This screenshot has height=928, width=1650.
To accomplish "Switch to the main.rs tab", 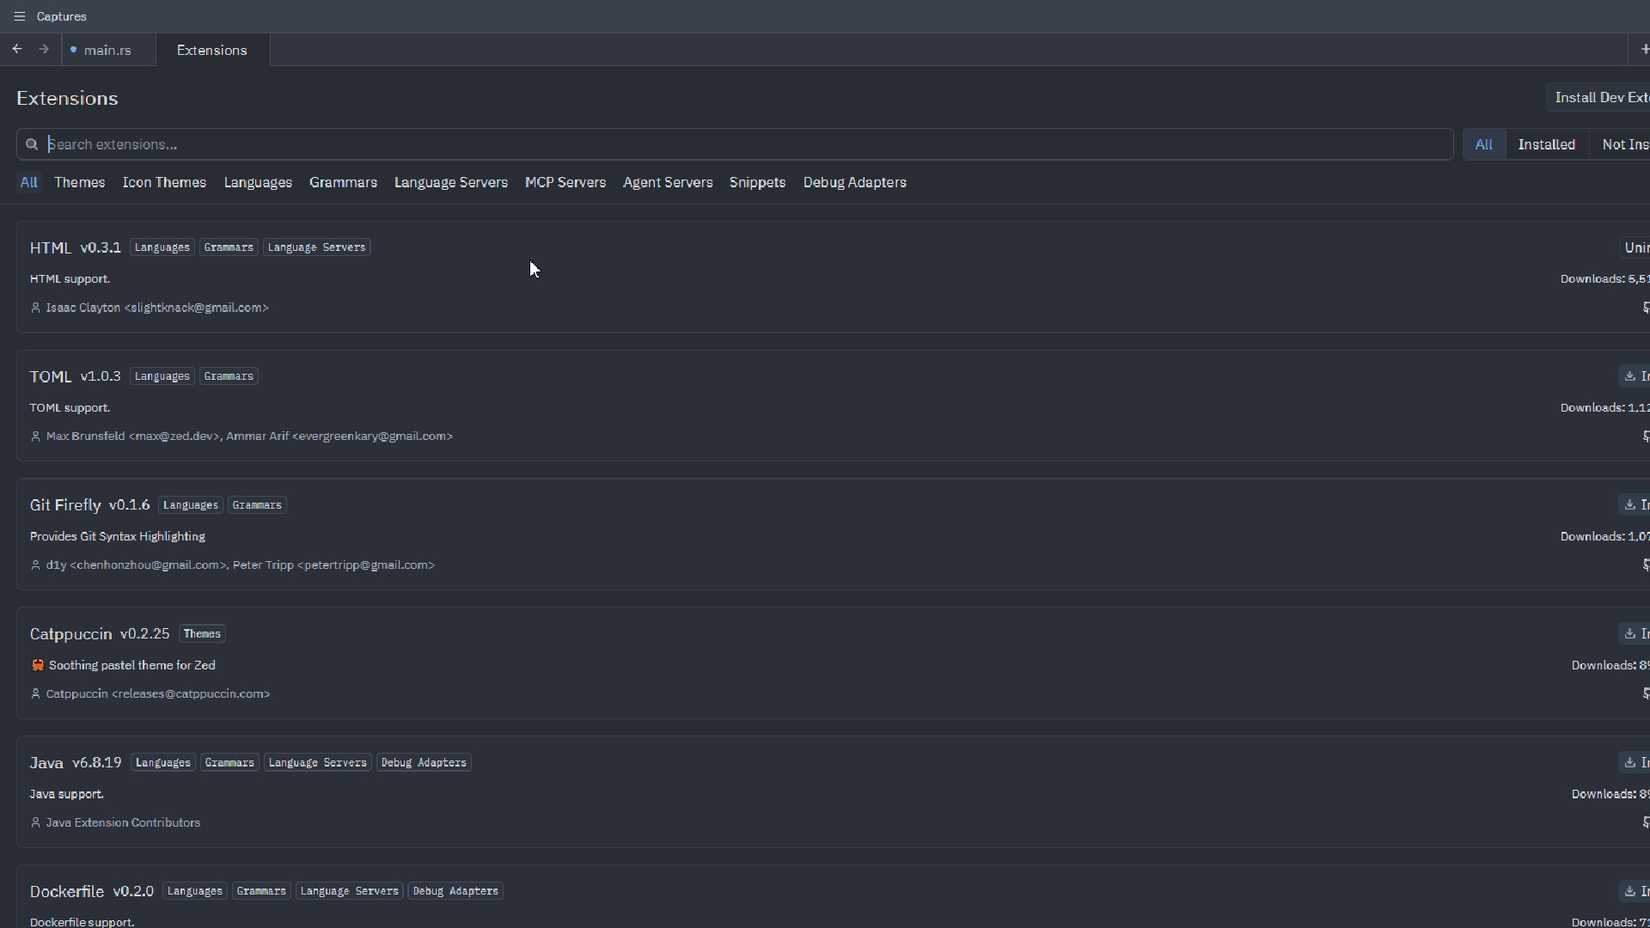I will [109, 50].
